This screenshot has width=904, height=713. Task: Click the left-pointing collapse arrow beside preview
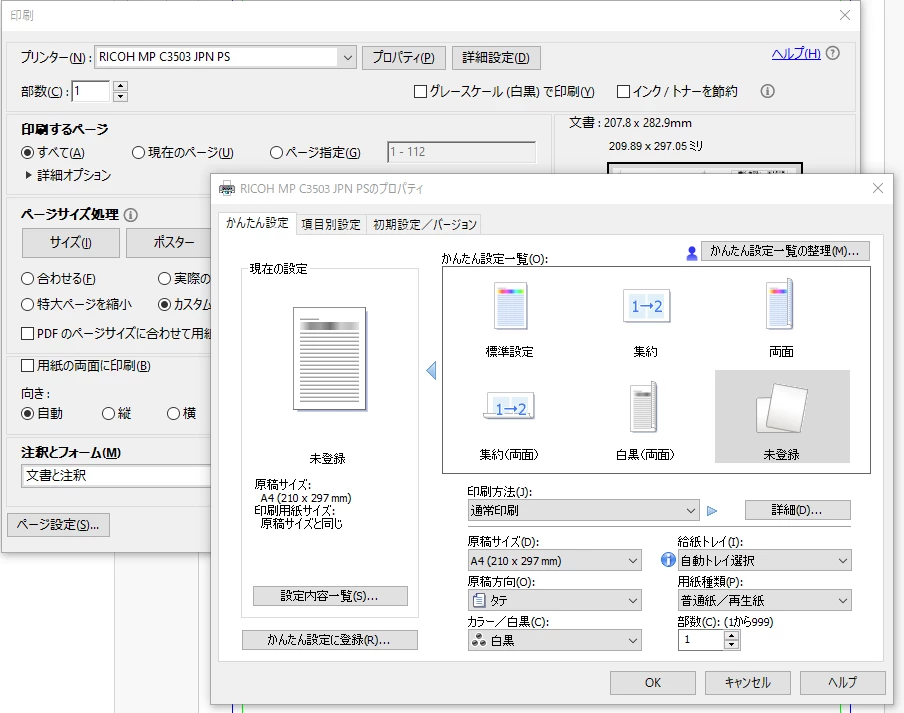tap(431, 370)
